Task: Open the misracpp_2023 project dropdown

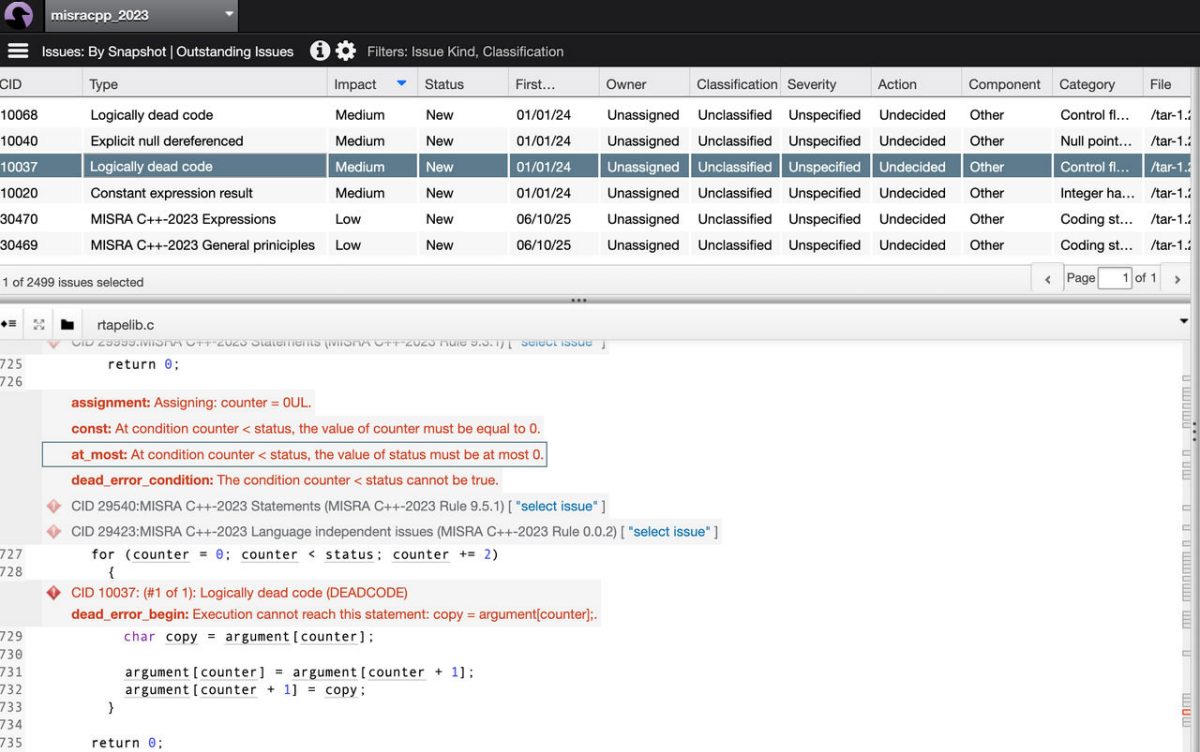Action: click(x=229, y=14)
